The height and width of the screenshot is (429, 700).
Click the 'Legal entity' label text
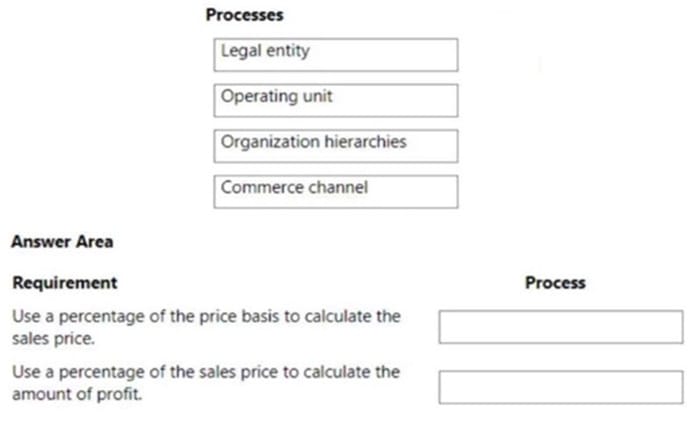265,51
